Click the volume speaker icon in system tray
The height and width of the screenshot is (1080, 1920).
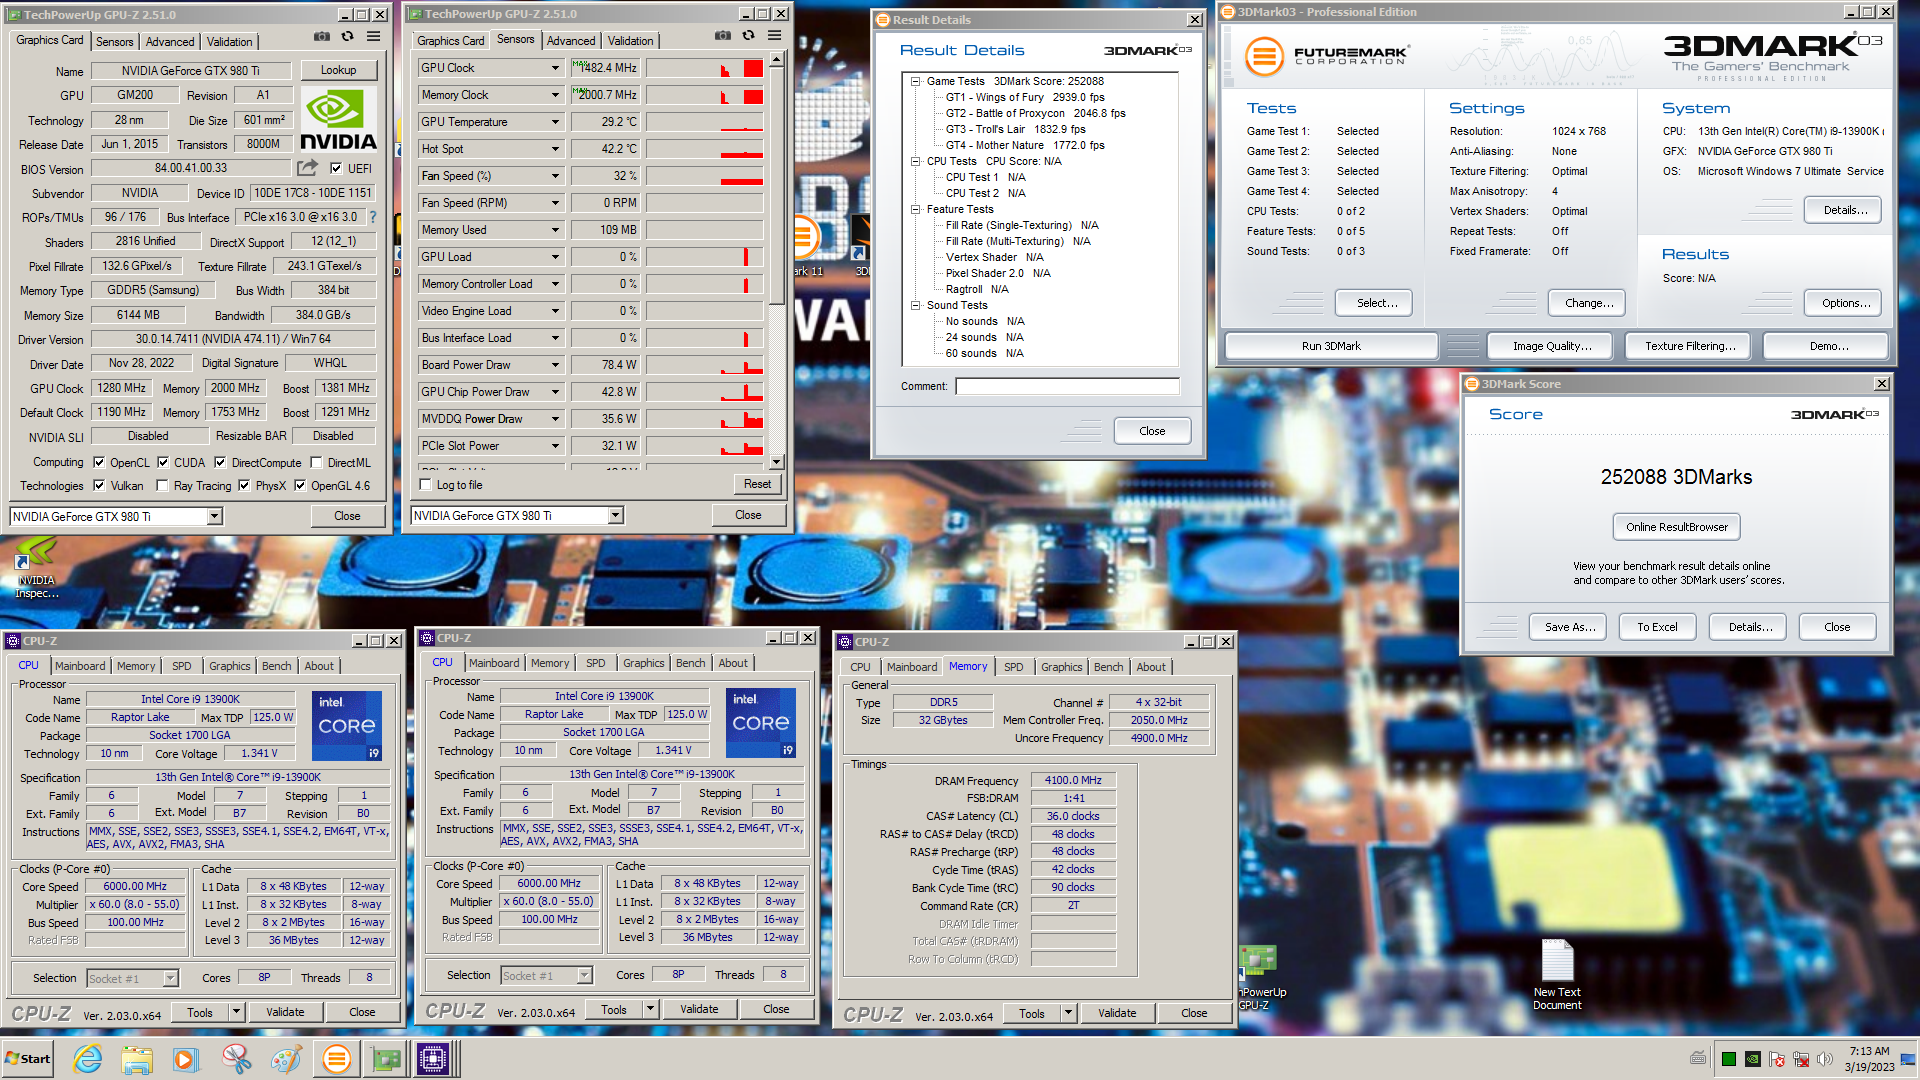click(1825, 1059)
